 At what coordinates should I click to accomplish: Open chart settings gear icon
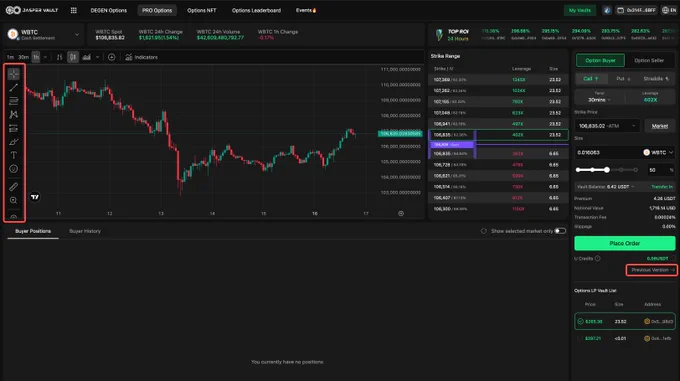pyautogui.click(x=401, y=213)
